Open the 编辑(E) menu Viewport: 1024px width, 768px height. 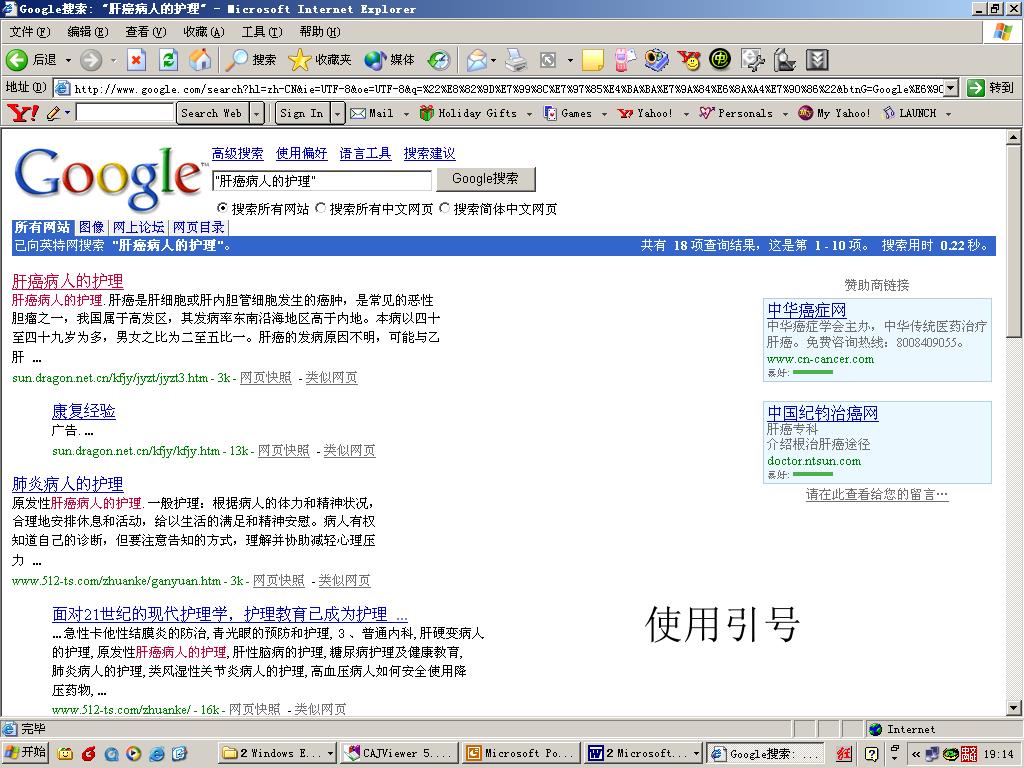pos(88,31)
